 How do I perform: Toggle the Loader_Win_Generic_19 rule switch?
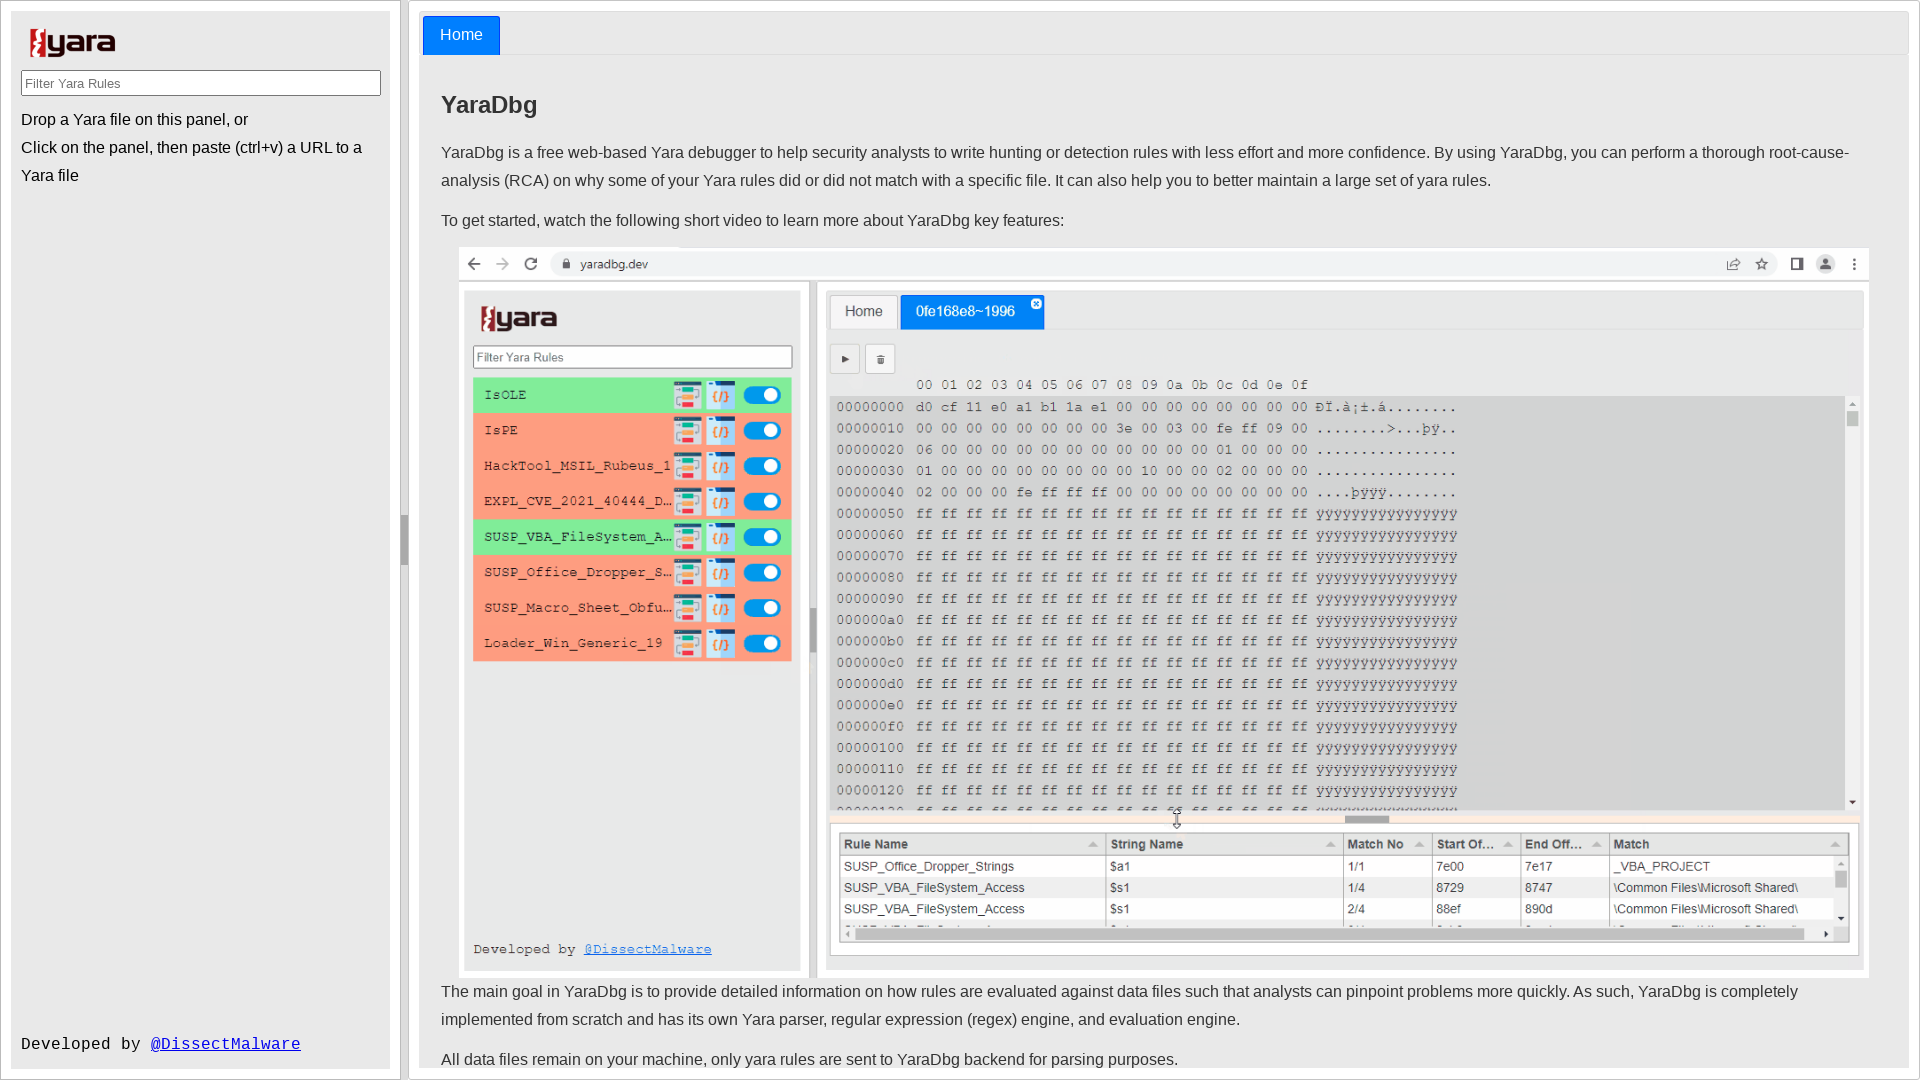tap(762, 644)
